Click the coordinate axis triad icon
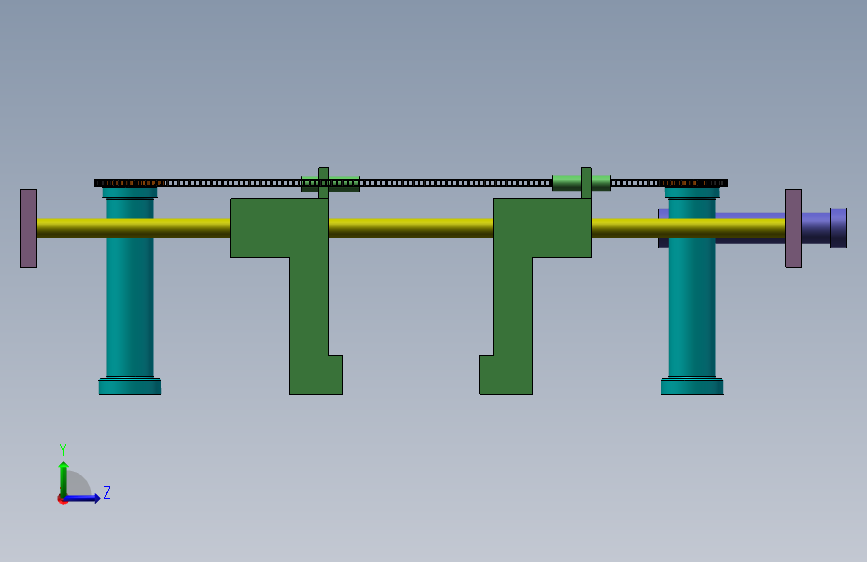This screenshot has width=867, height=562. tap(83, 475)
